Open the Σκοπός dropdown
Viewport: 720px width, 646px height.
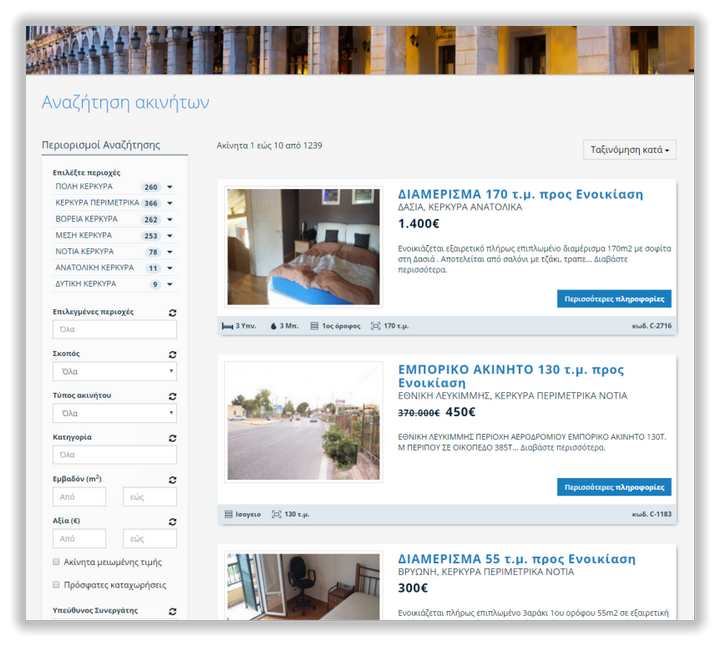(115, 371)
